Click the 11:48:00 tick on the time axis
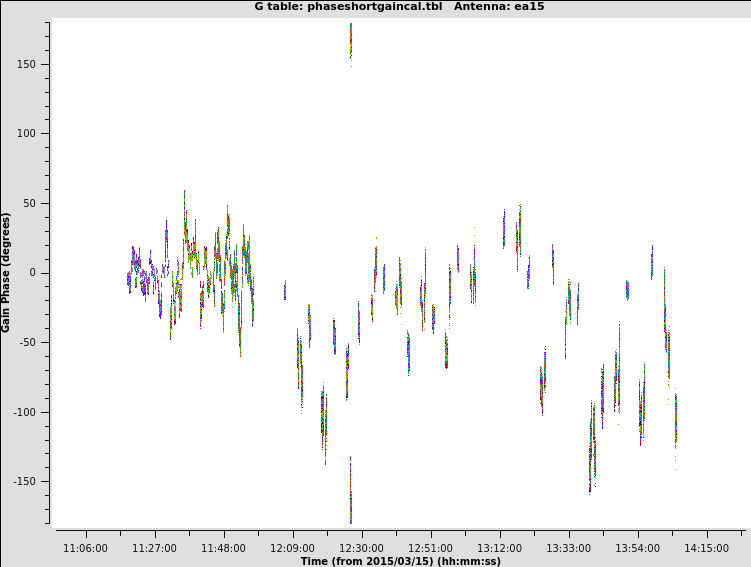Screen dimensions: 751x567 [x=223, y=548]
